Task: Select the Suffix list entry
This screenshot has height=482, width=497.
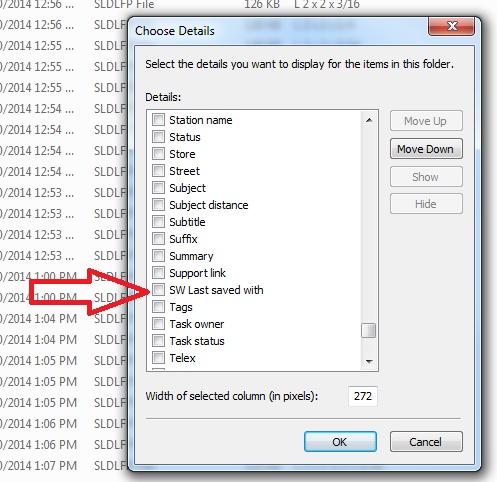Action: pos(183,239)
